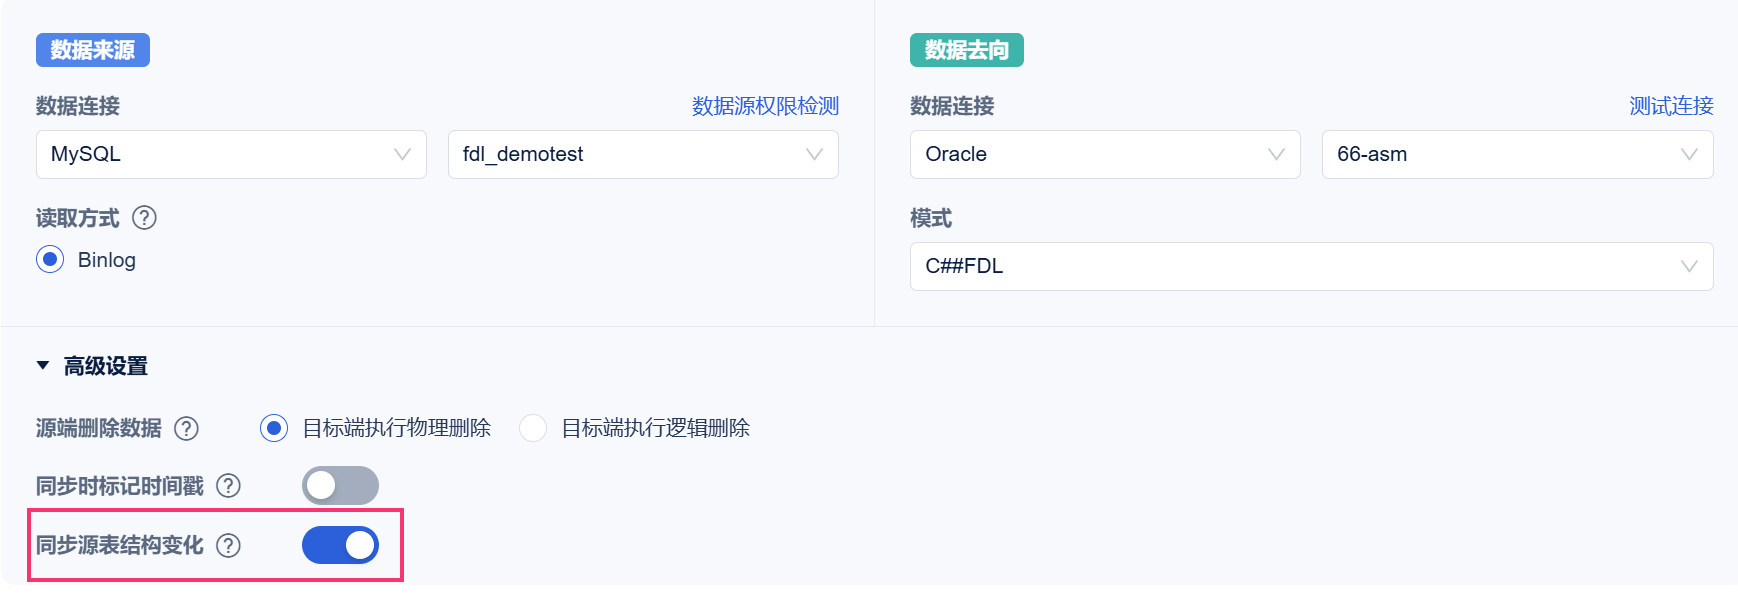The height and width of the screenshot is (594, 1738).
Task: Click the 数据来源 section tag
Action: (x=93, y=50)
